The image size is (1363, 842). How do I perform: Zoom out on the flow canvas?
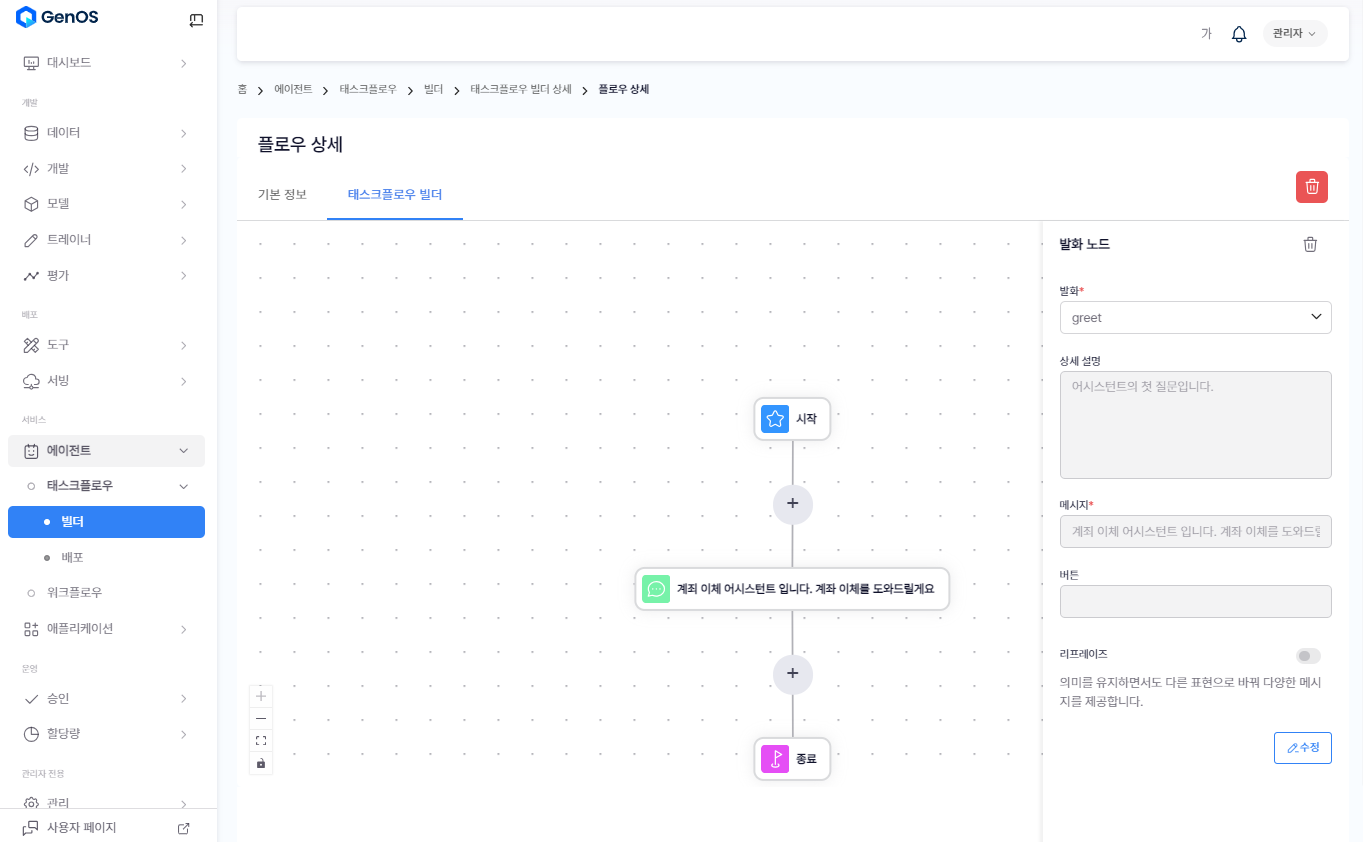coord(261,718)
